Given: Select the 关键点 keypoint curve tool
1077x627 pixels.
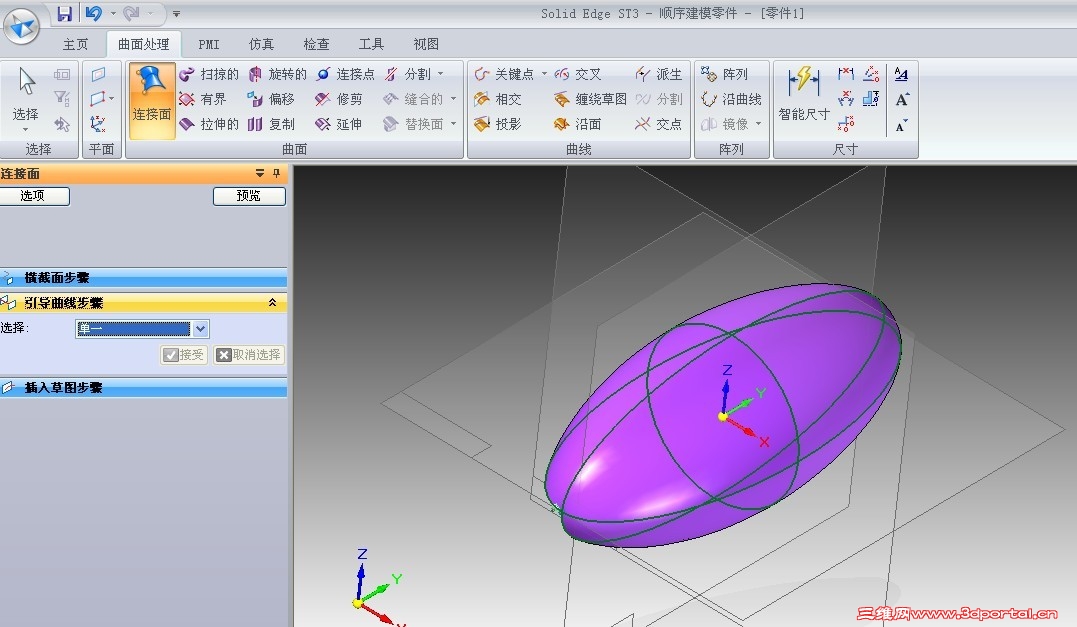Looking at the screenshot, I should (504, 74).
